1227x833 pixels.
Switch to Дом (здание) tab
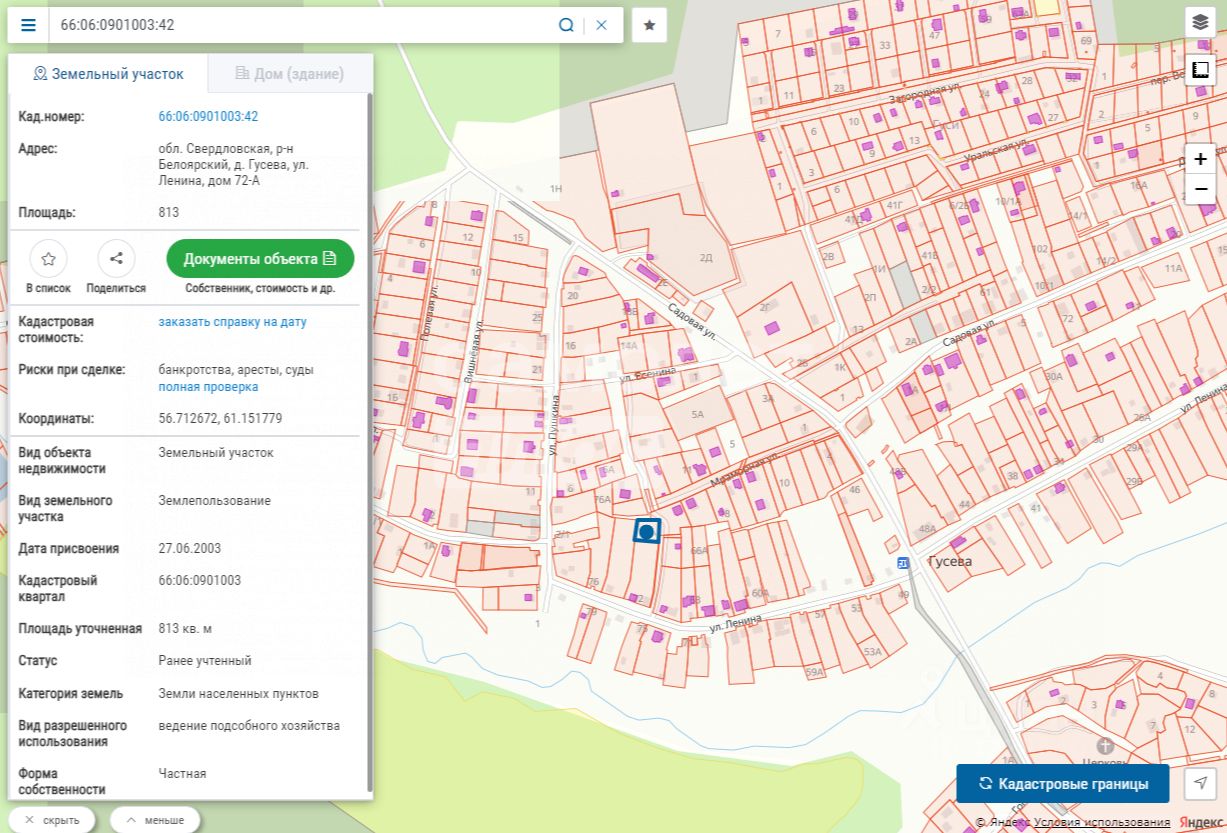pyautogui.click(x=290, y=74)
